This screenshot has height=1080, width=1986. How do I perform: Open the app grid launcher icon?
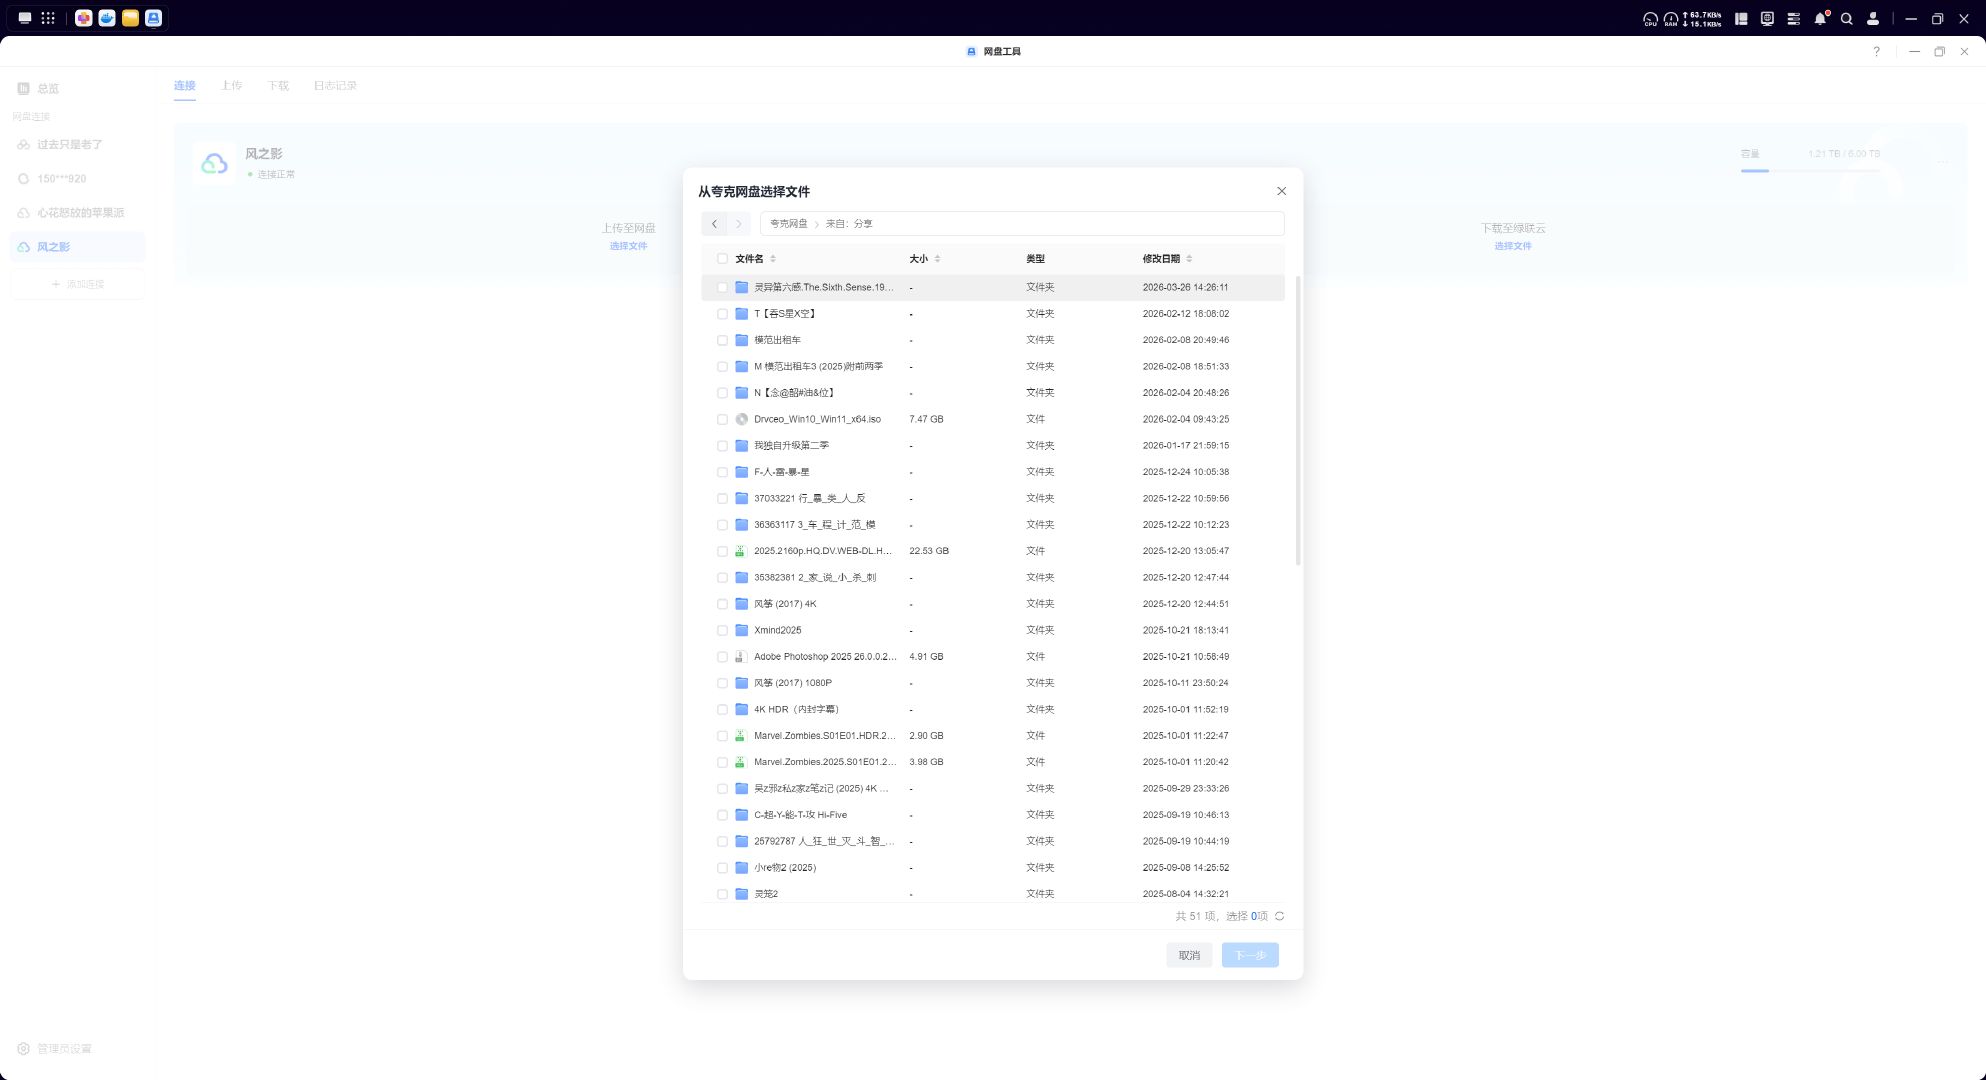click(x=48, y=18)
